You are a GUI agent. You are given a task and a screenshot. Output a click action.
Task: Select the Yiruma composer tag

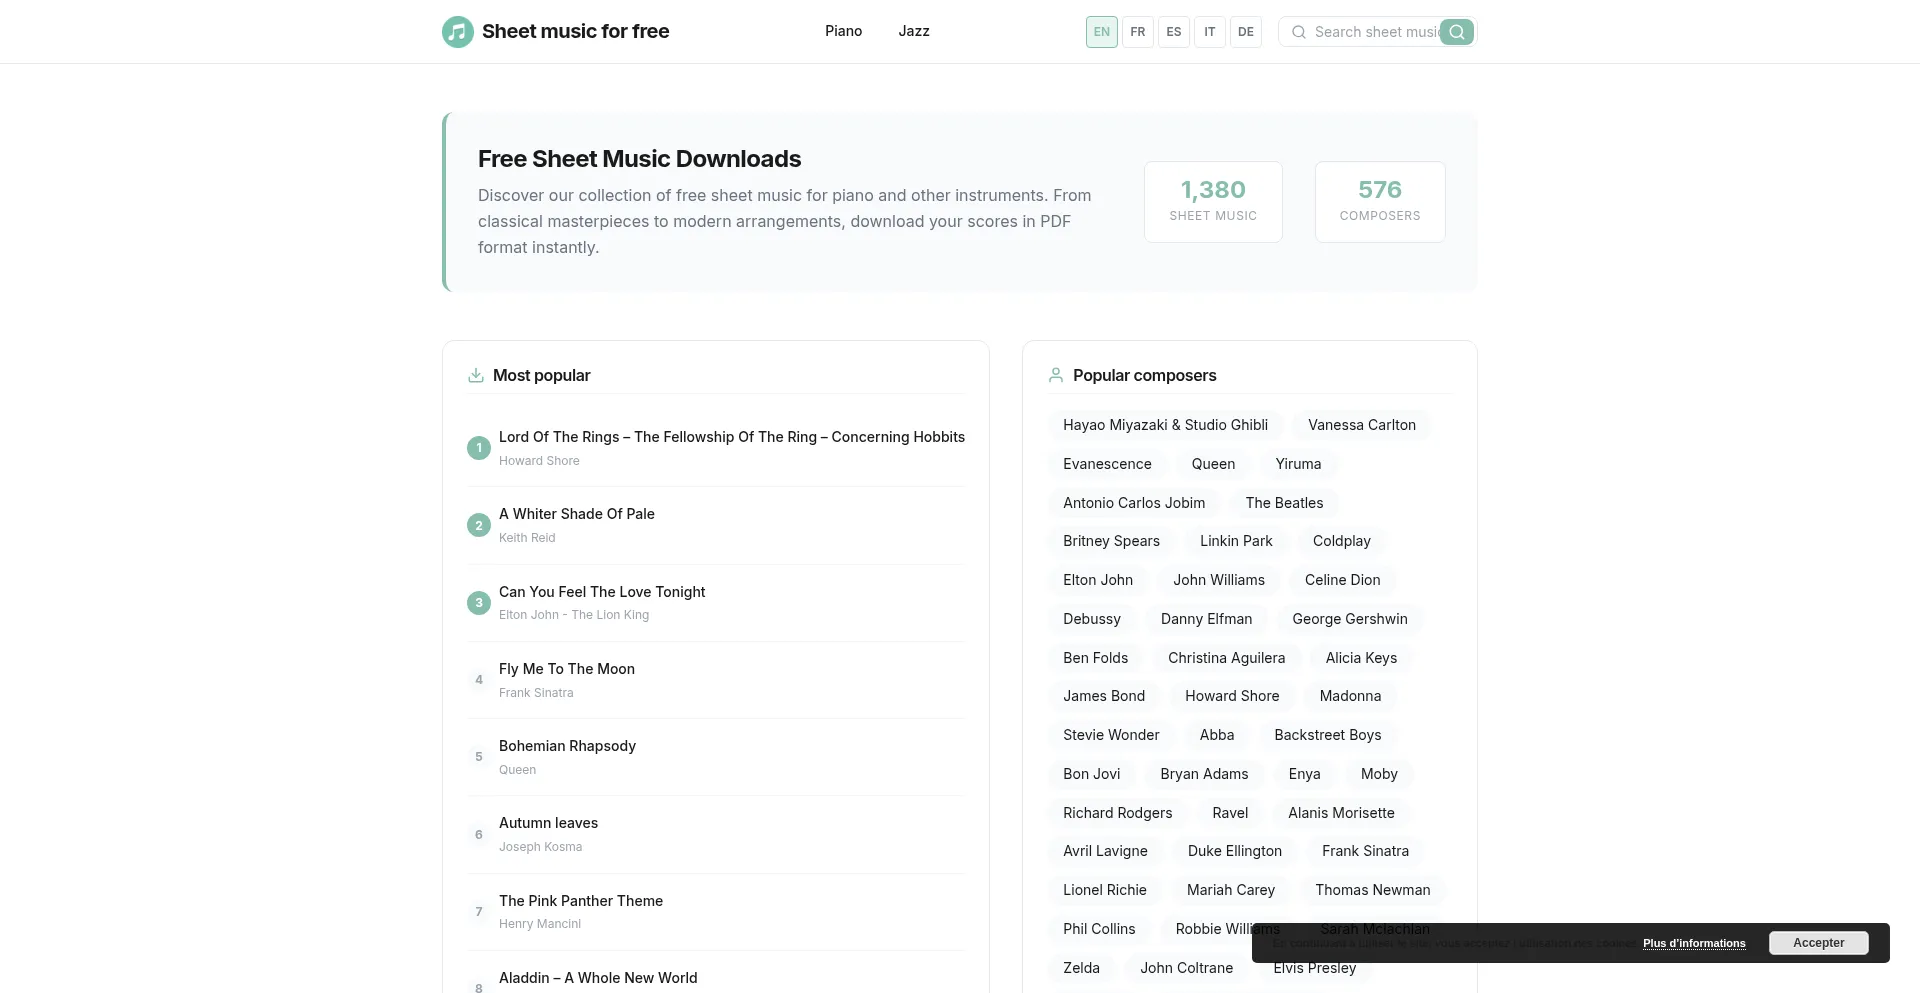pyautogui.click(x=1298, y=464)
